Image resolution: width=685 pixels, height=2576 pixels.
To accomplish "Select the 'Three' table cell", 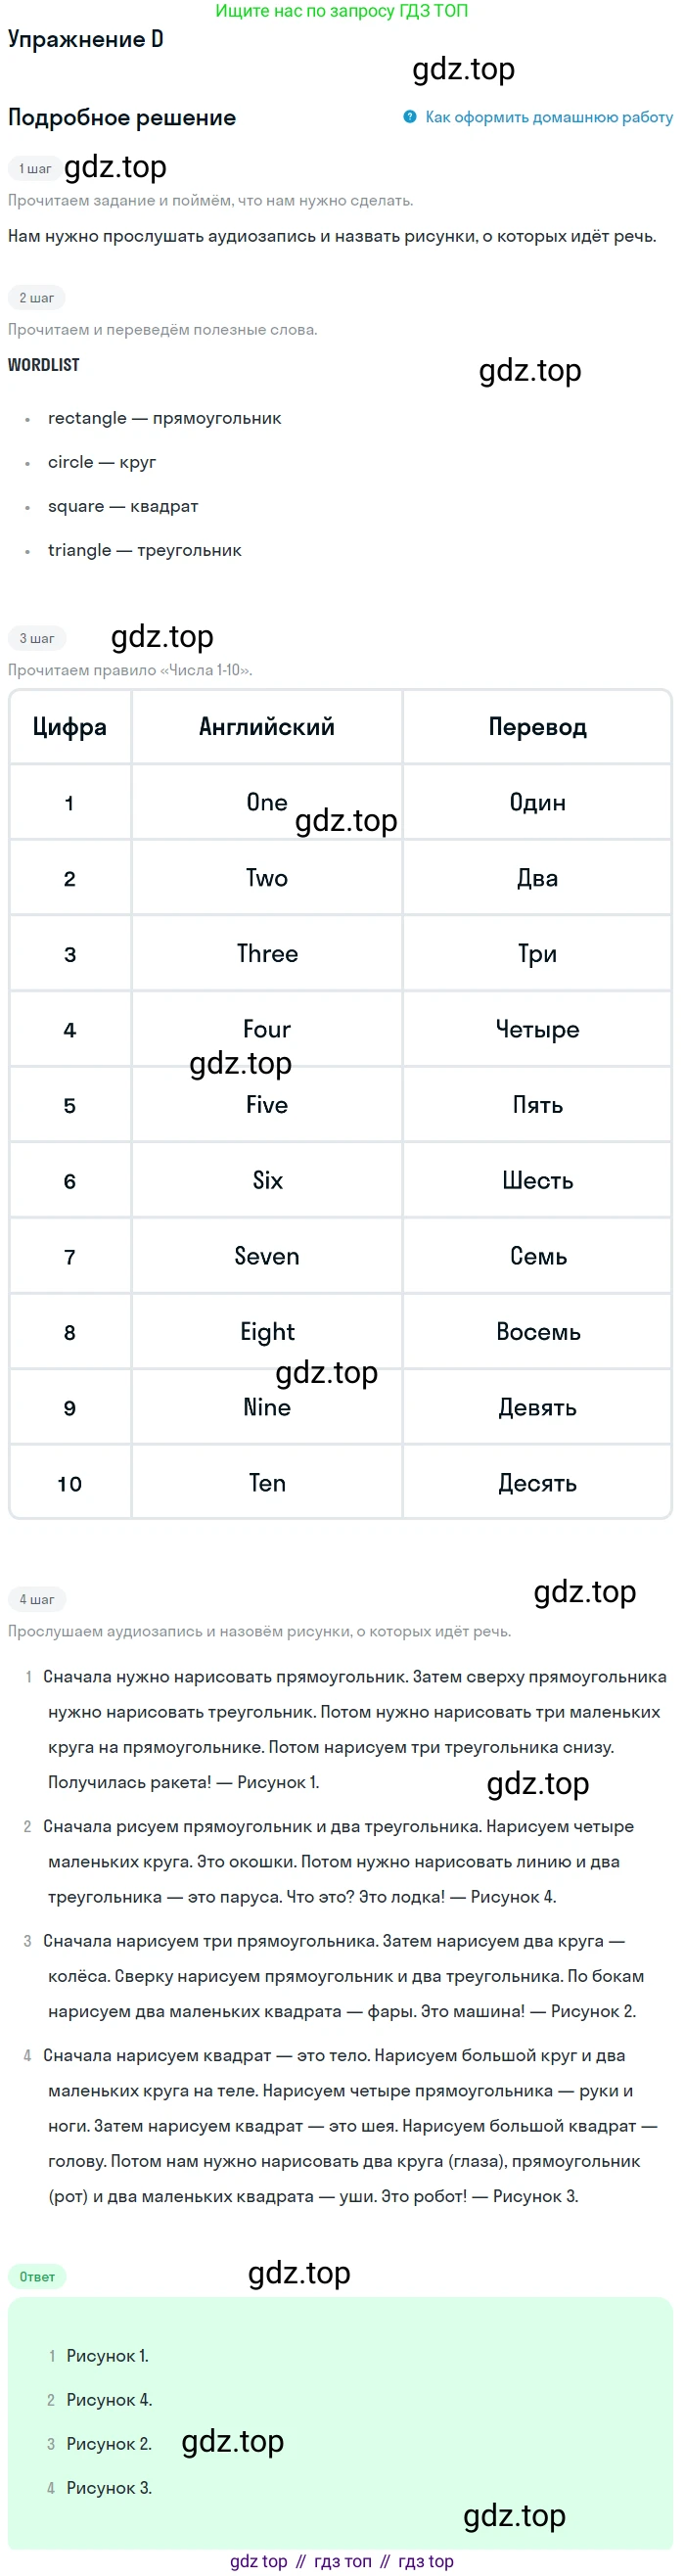I will 267,954.
